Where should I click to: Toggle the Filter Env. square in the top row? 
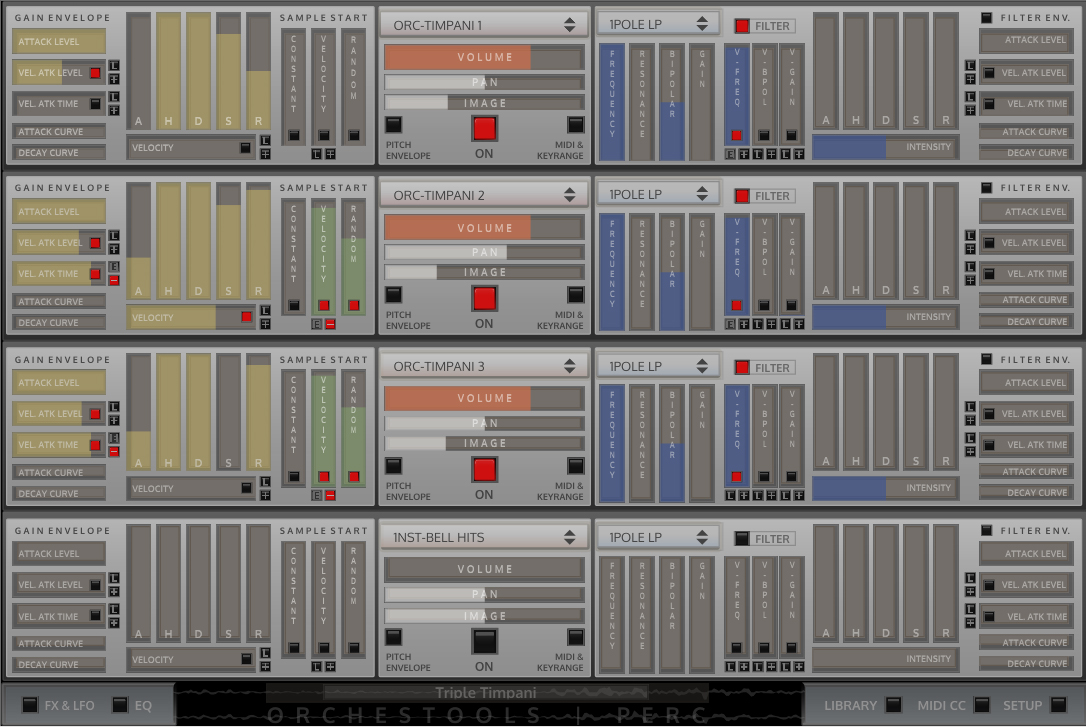pos(987,17)
